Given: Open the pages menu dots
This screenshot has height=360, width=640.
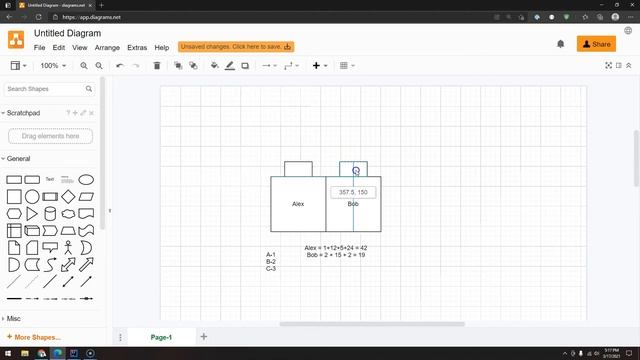Looking at the screenshot, I should 120,337.
